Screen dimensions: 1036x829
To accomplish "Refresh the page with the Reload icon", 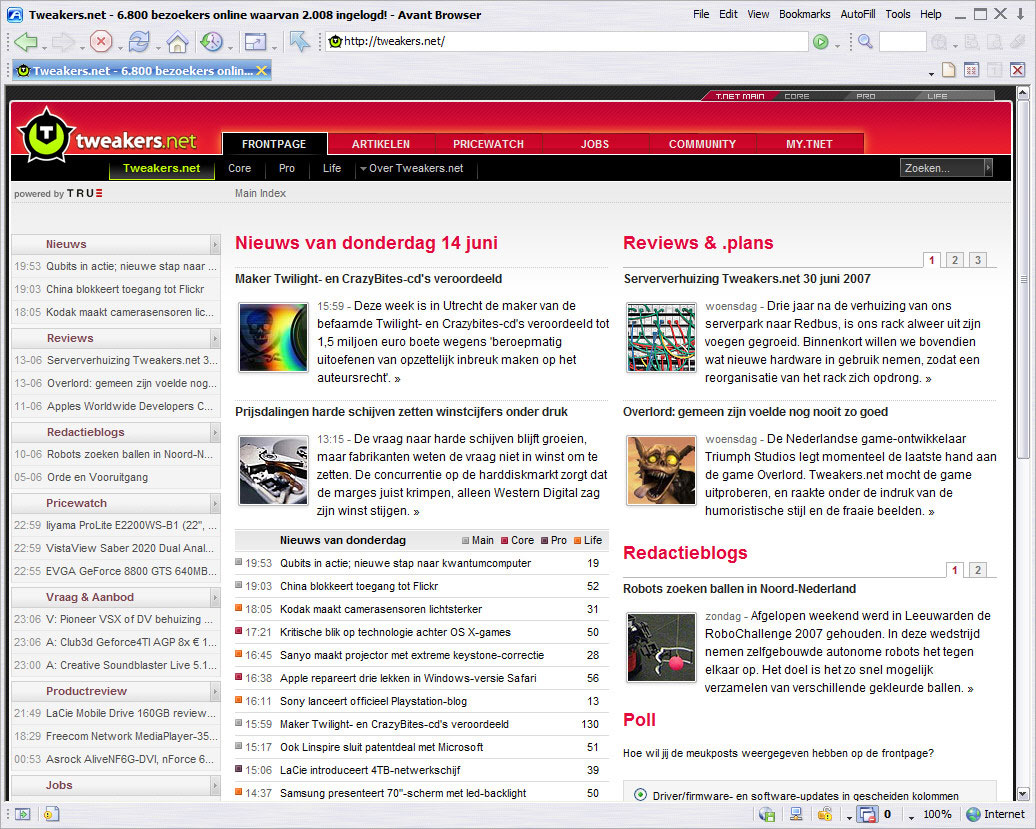I will coord(139,42).
